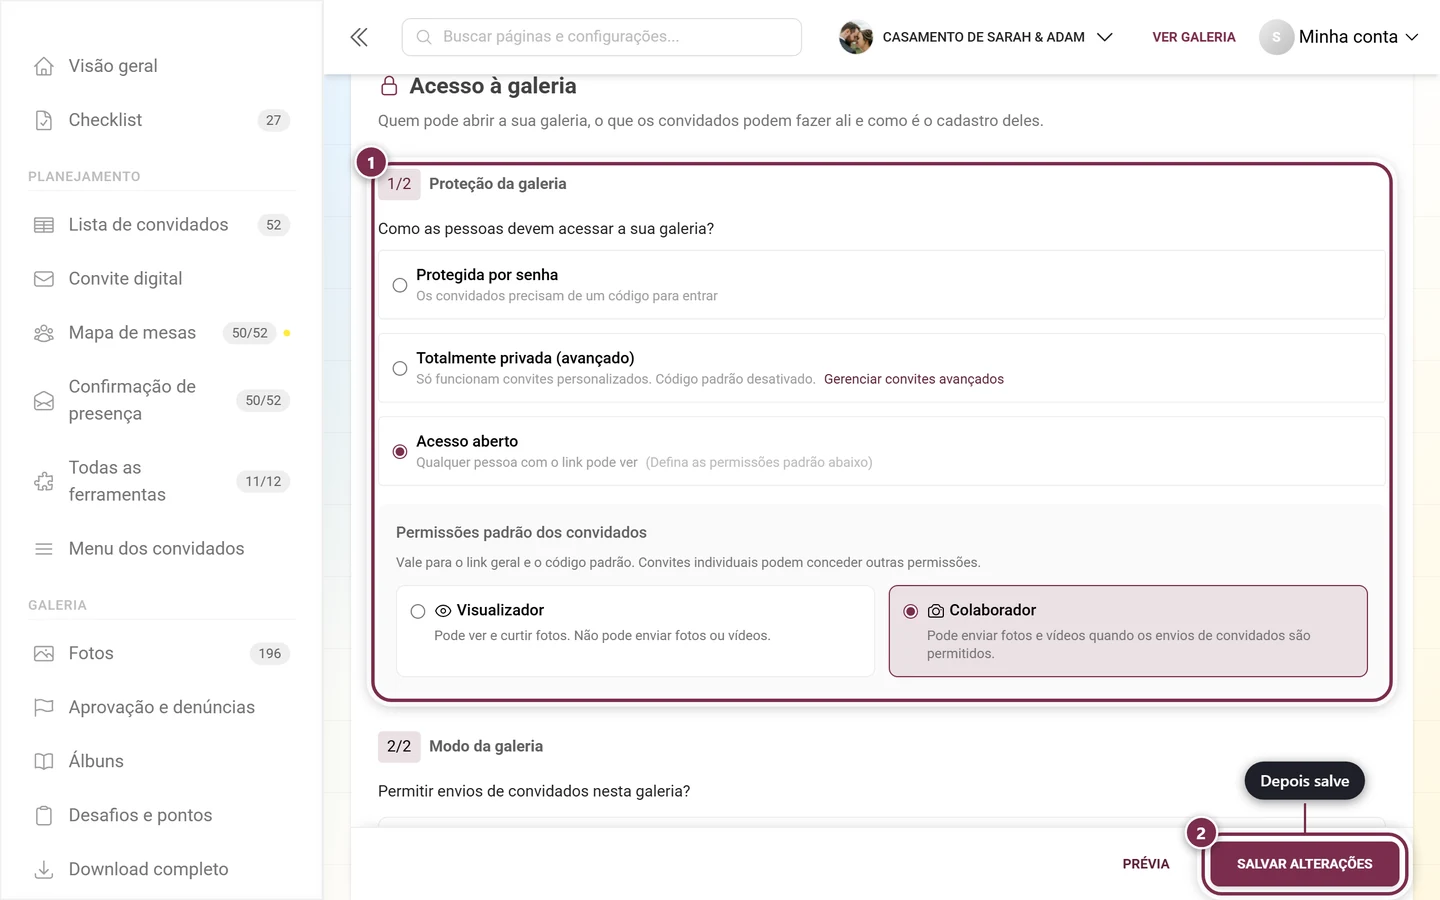
Task: Select Protegida por senha radio option
Action: (x=400, y=285)
